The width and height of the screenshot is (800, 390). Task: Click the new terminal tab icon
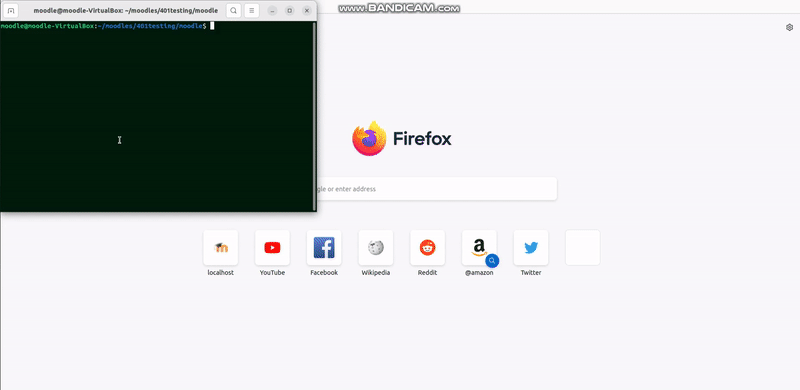coord(11,10)
